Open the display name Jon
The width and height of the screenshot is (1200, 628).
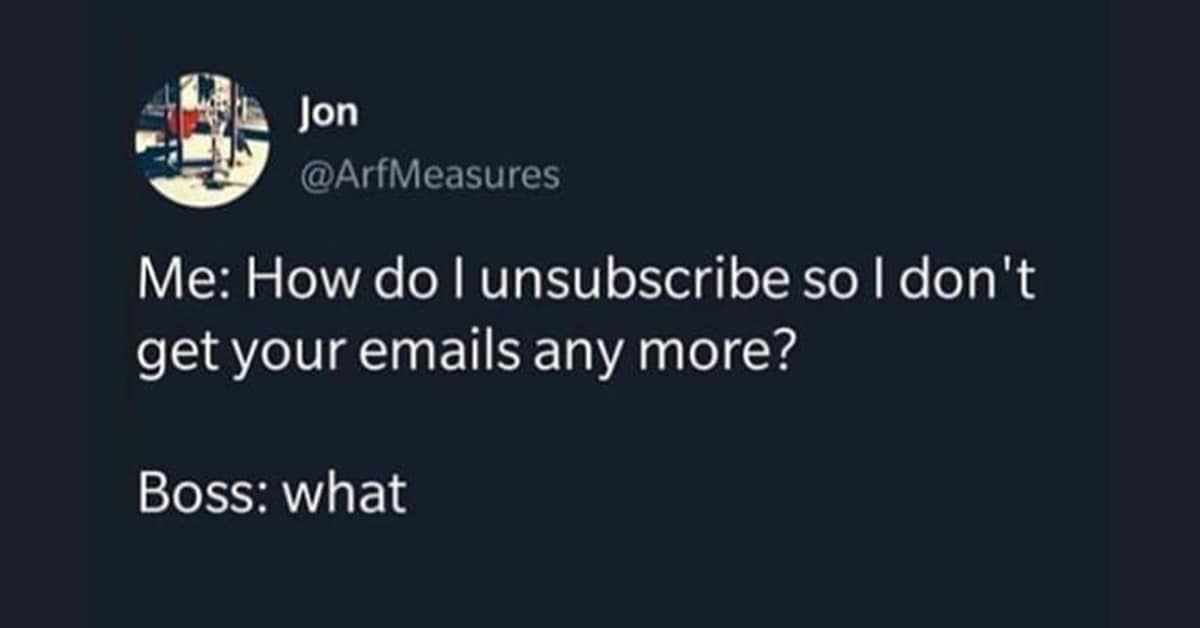coord(326,114)
